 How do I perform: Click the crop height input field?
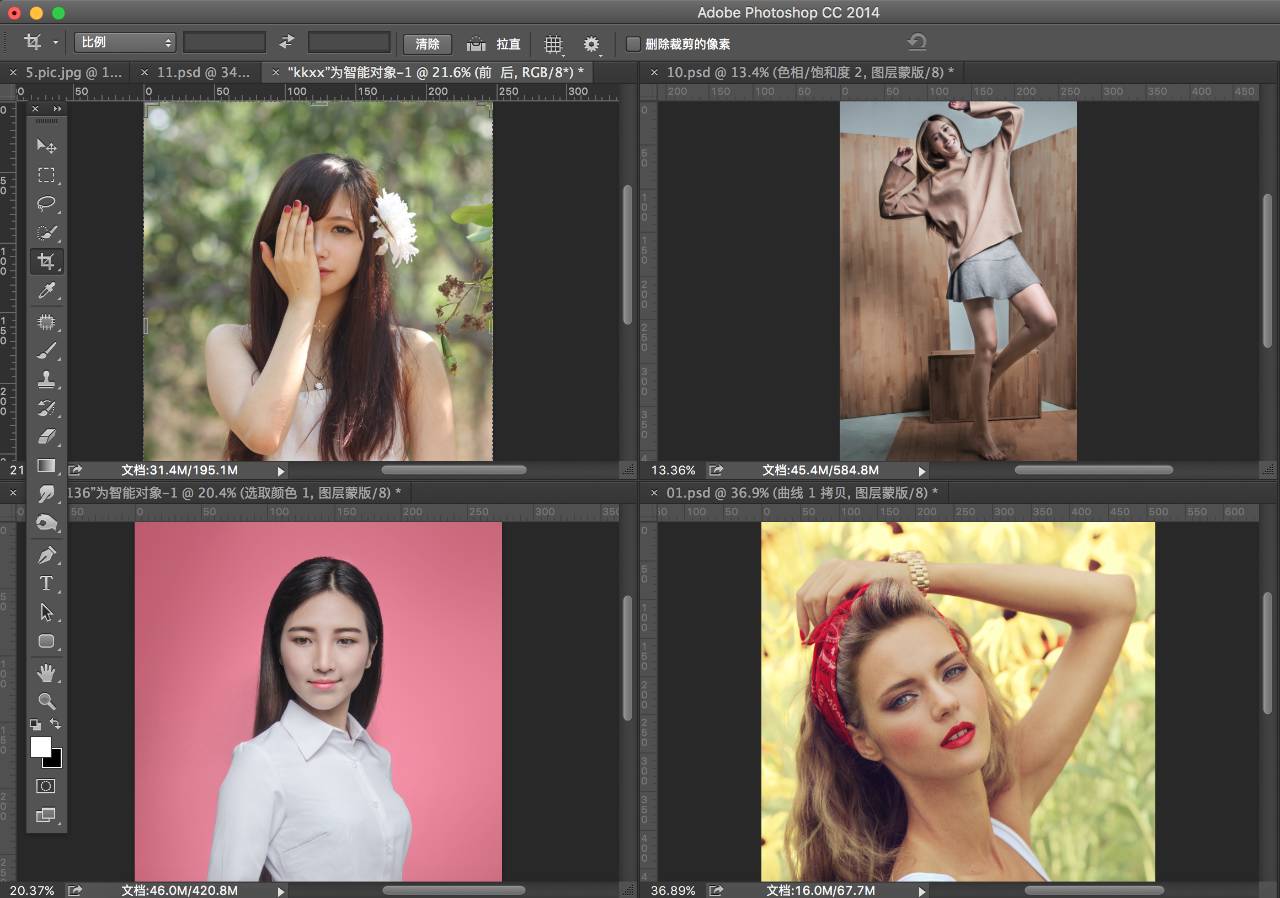coord(349,42)
